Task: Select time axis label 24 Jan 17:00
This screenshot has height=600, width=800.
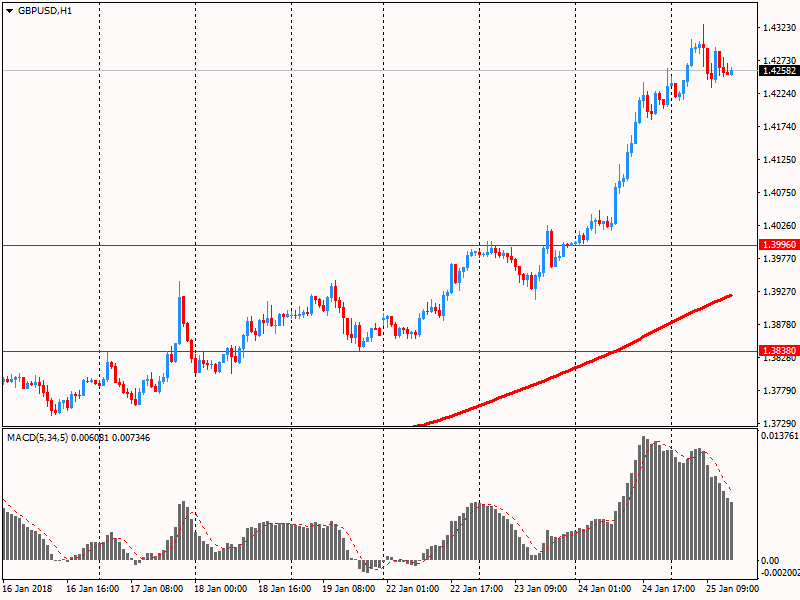Action: pyautogui.click(x=668, y=589)
